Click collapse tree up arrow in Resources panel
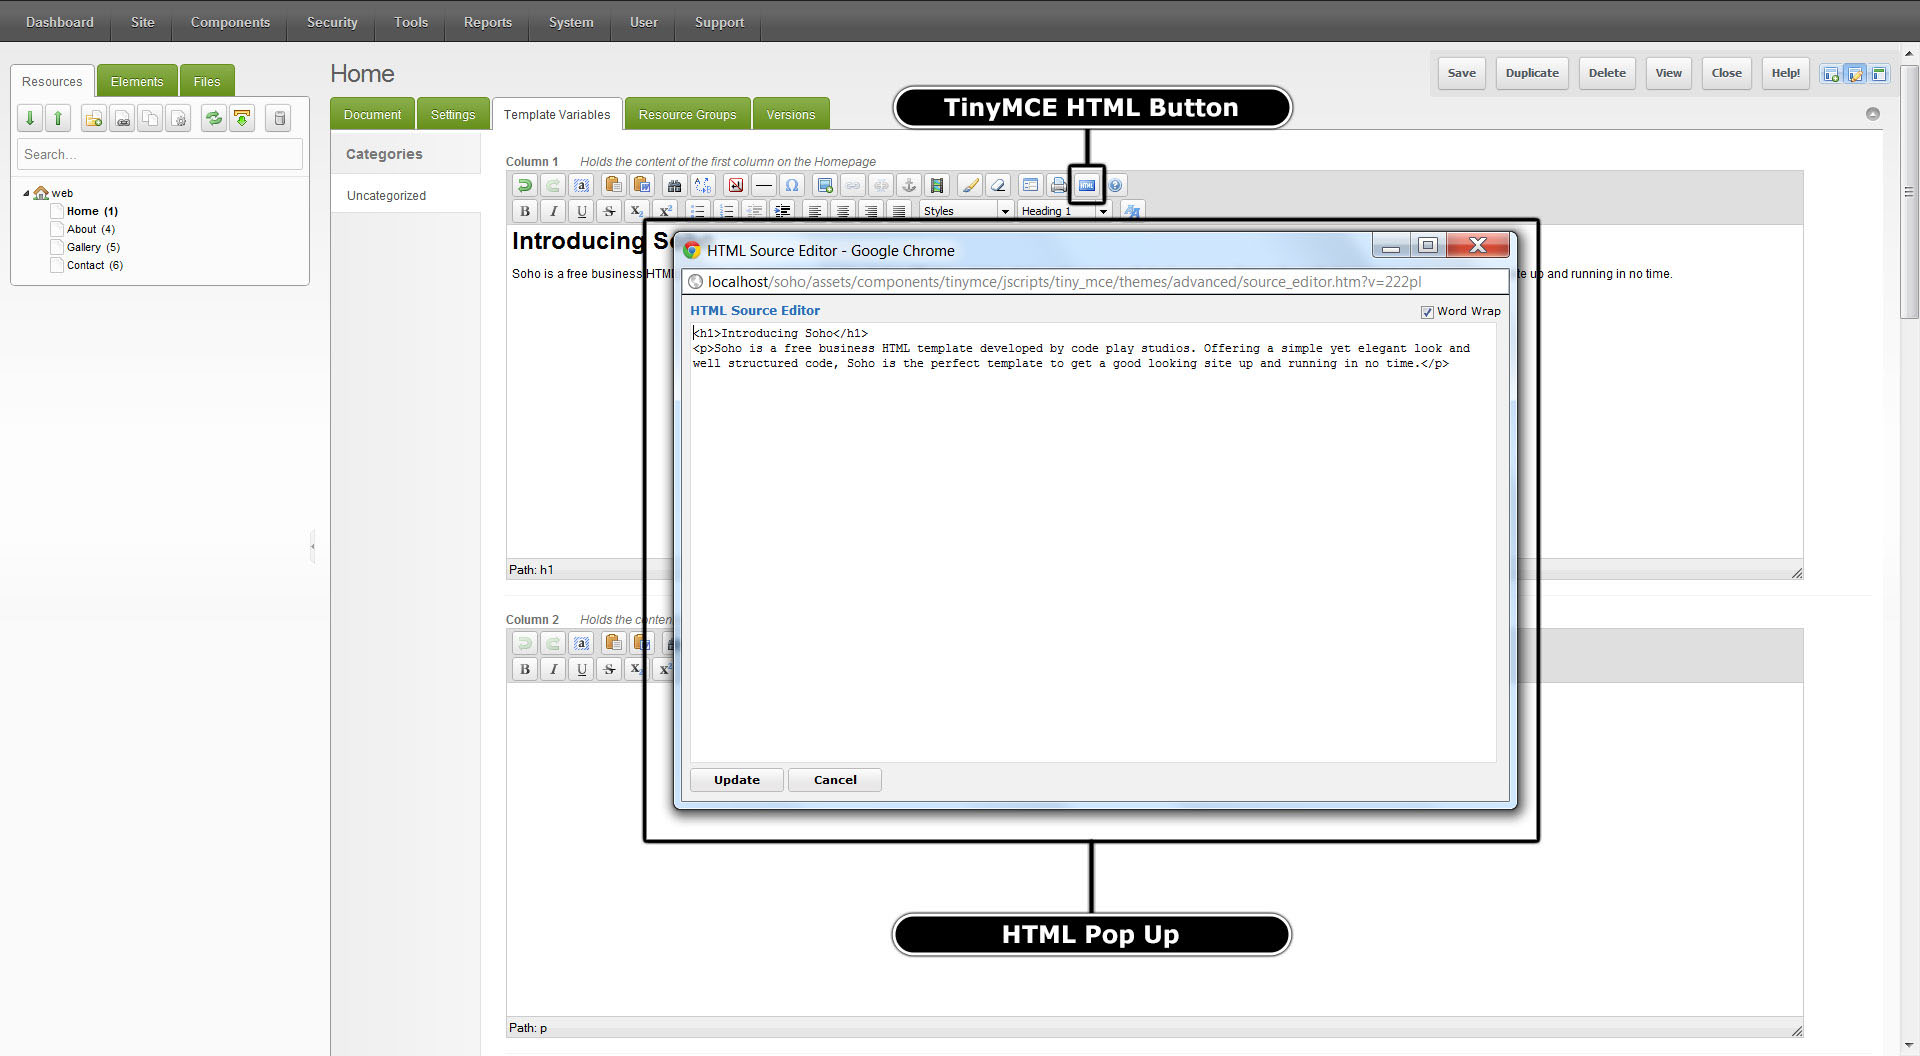This screenshot has height=1056, width=1920. [x=58, y=118]
